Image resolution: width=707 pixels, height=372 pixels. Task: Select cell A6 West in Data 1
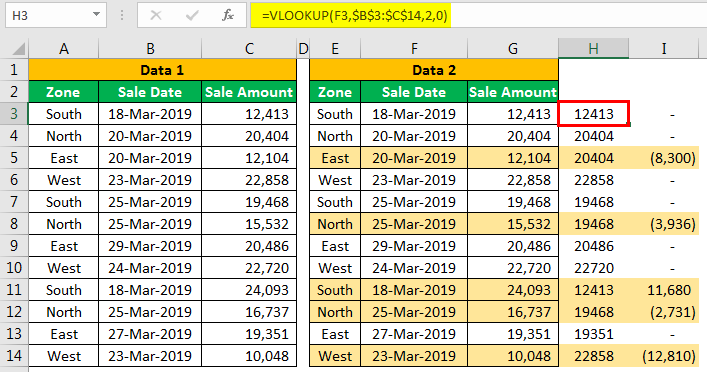[x=64, y=180]
